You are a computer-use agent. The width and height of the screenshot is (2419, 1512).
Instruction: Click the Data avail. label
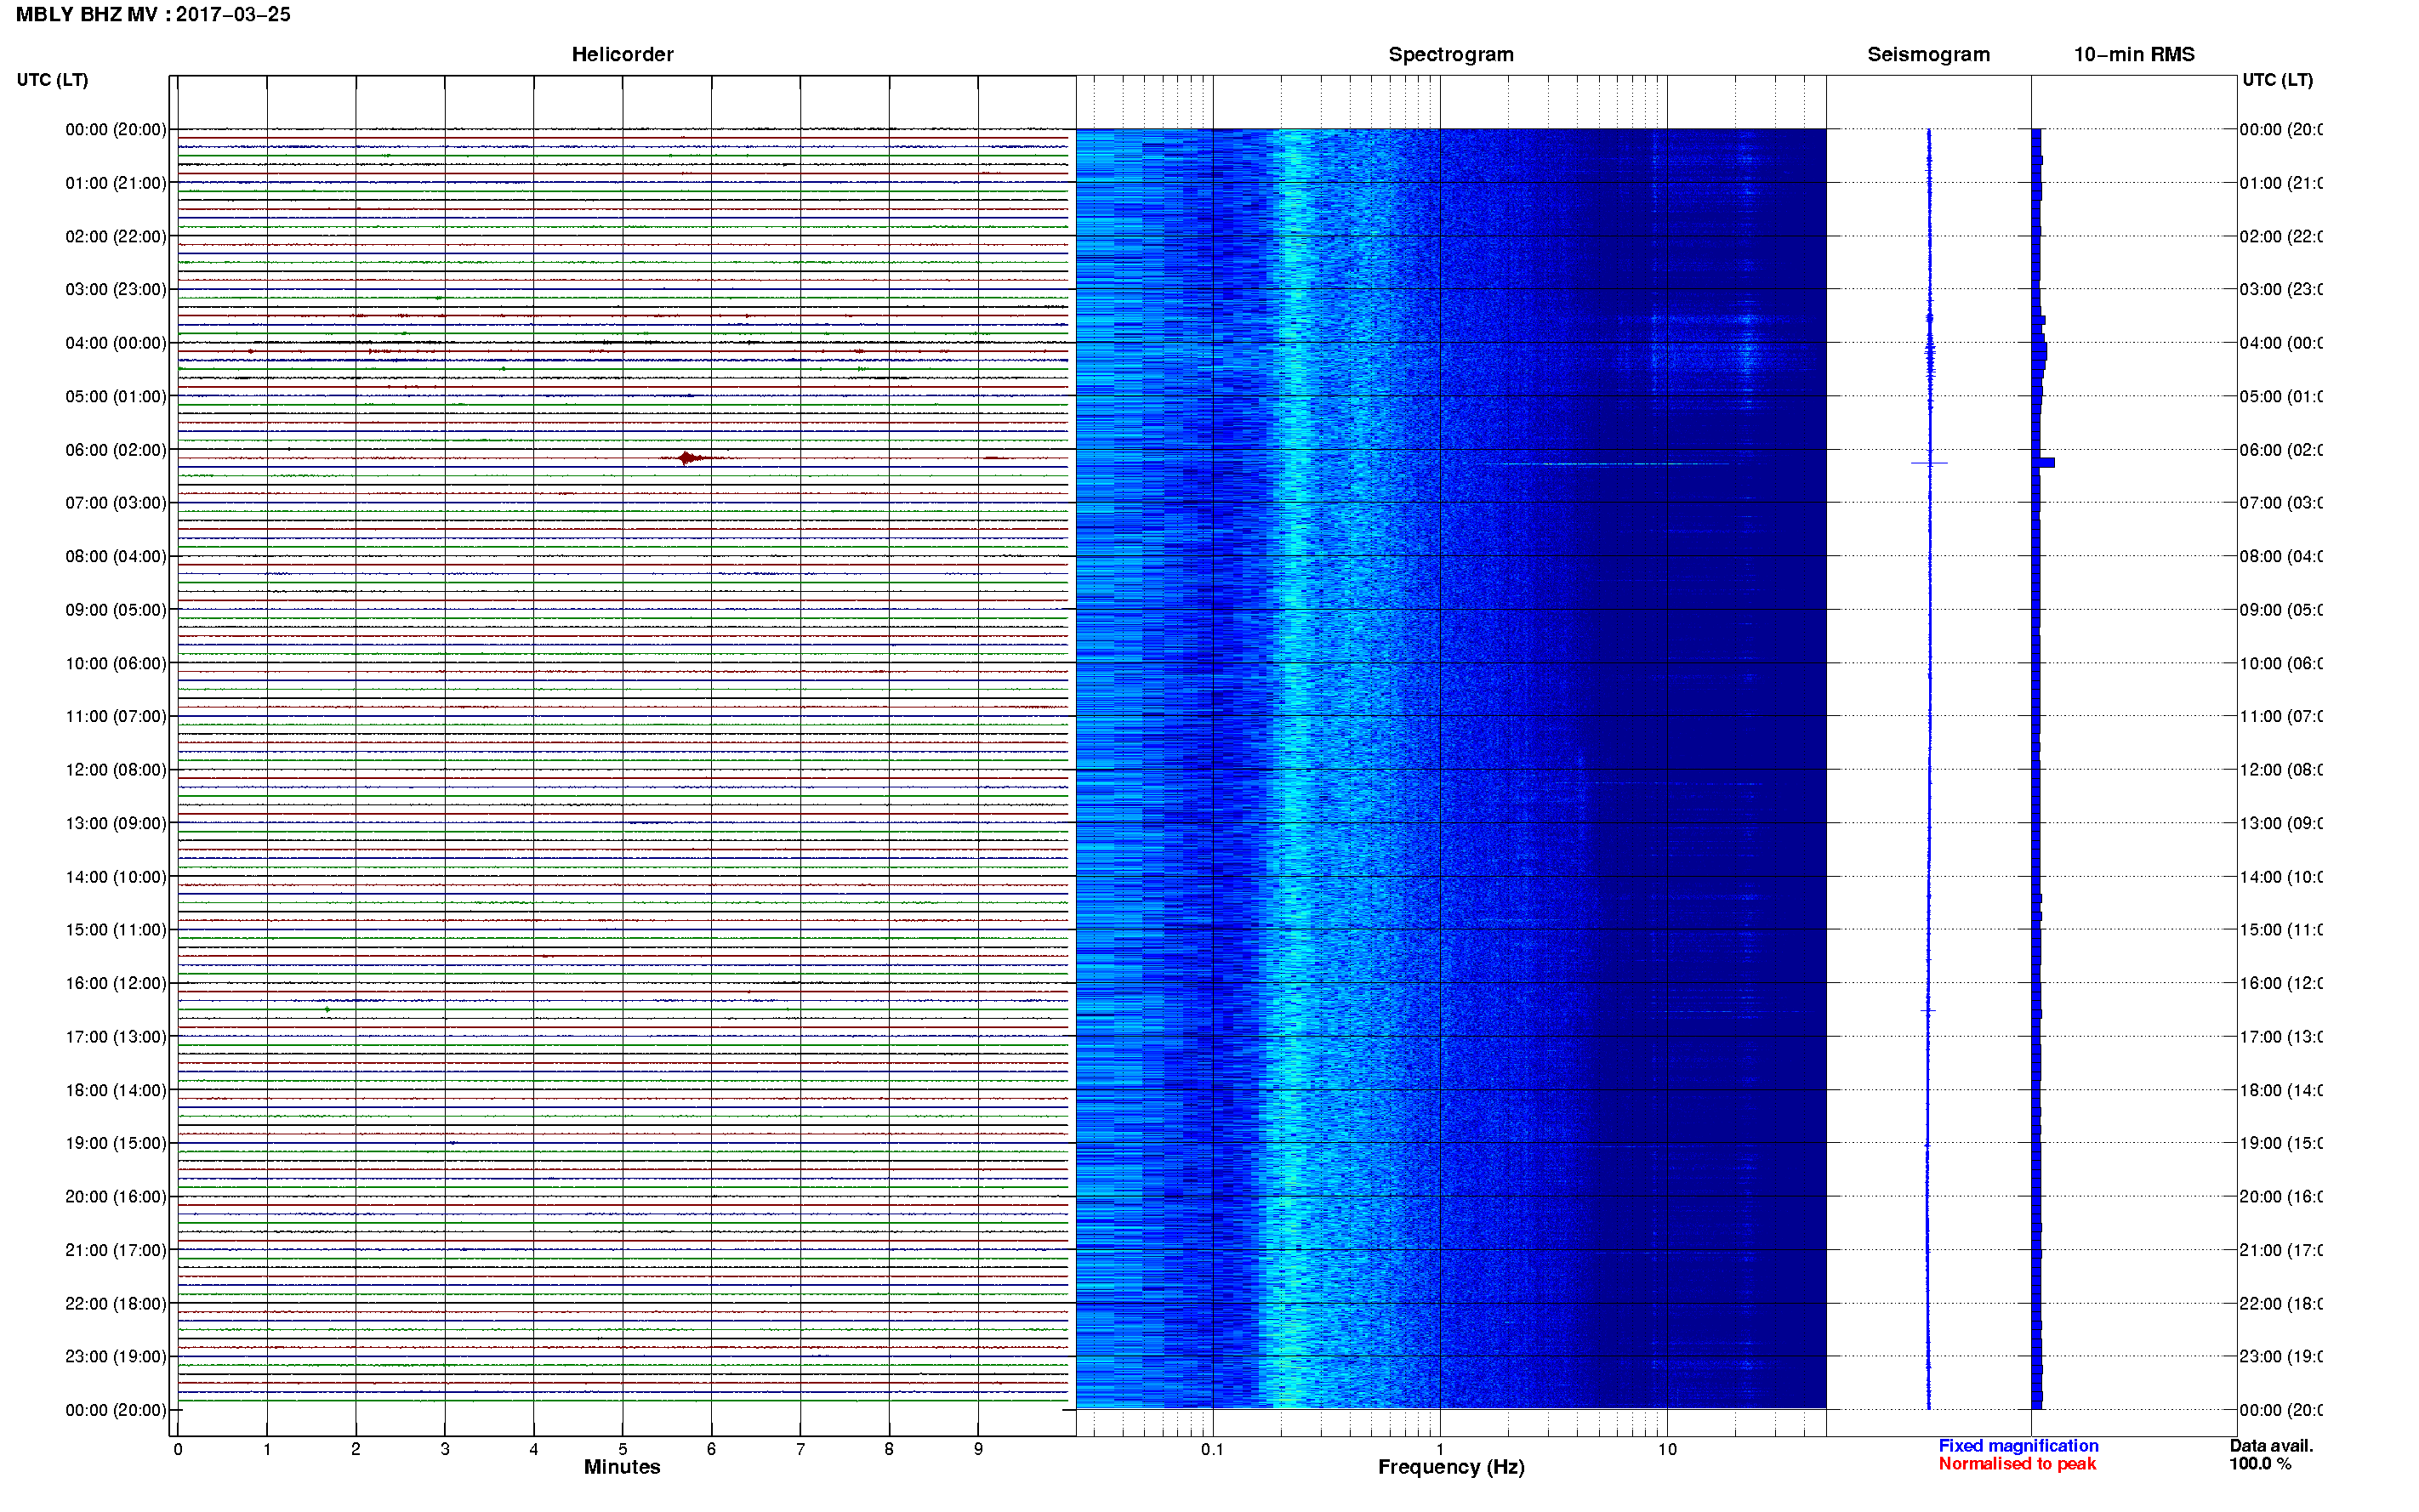pos(2271,1447)
